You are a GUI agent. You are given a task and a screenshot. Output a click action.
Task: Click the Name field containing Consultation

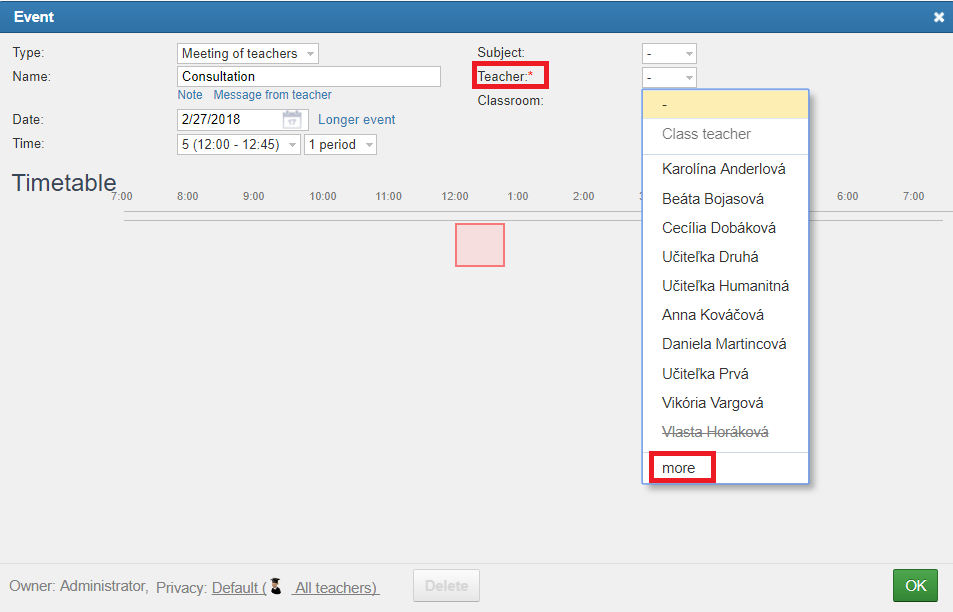pos(309,77)
